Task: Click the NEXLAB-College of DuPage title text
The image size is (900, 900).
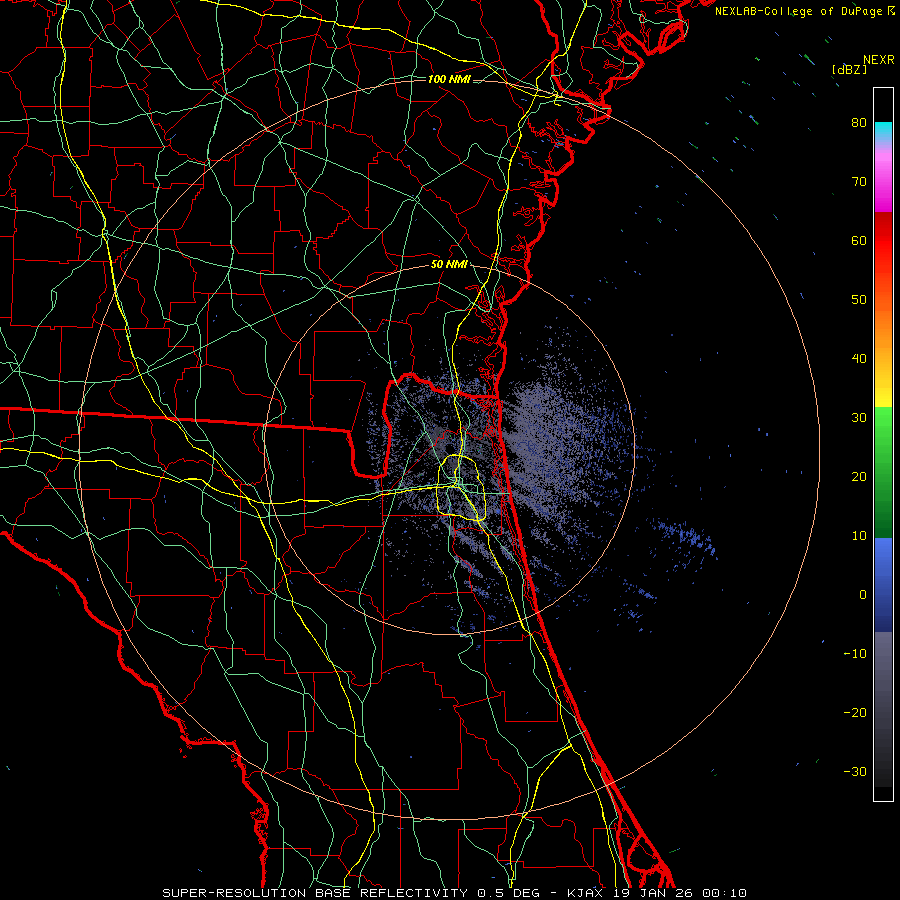Action: tap(805, 11)
